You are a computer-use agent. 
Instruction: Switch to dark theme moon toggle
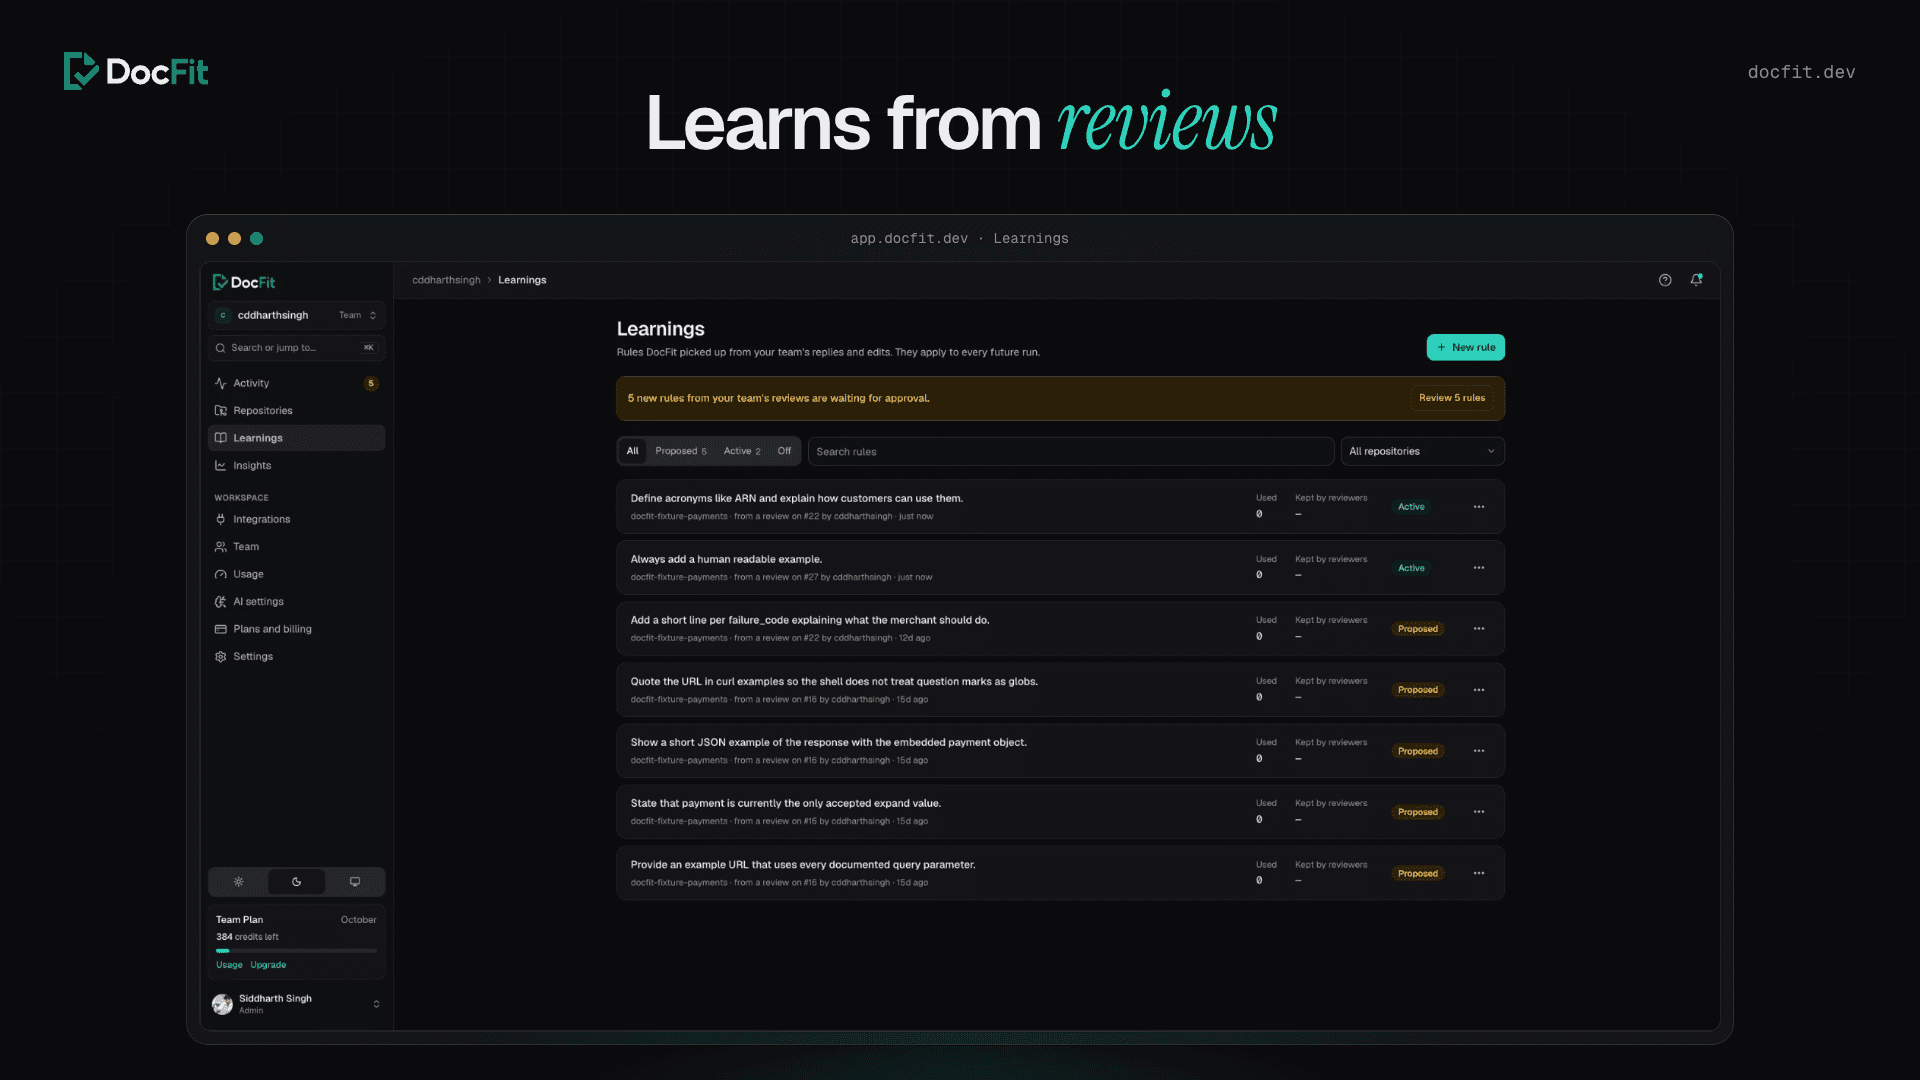296,882
